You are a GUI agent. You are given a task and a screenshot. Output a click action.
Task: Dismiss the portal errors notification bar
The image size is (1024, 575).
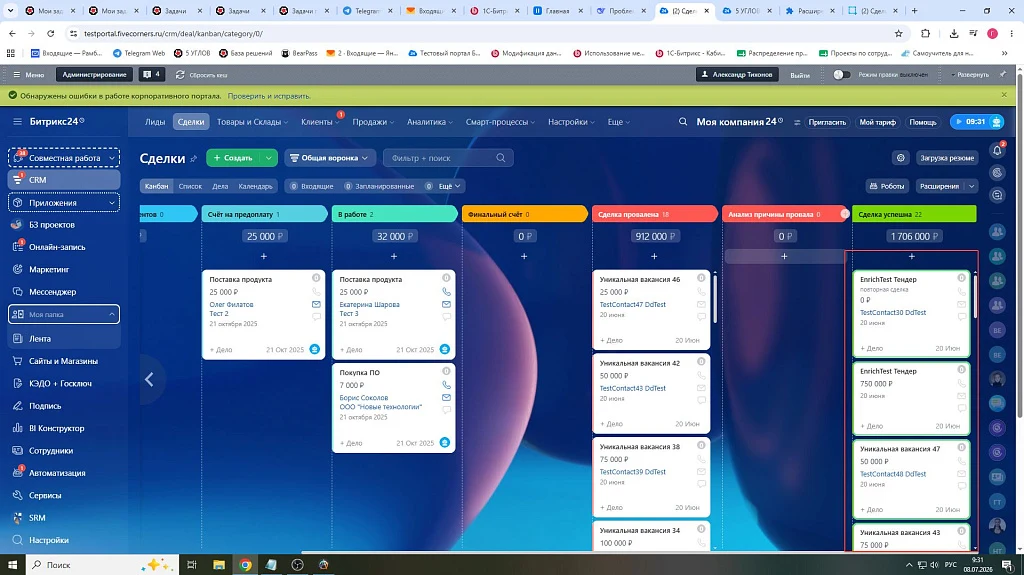pos(1004,95)
